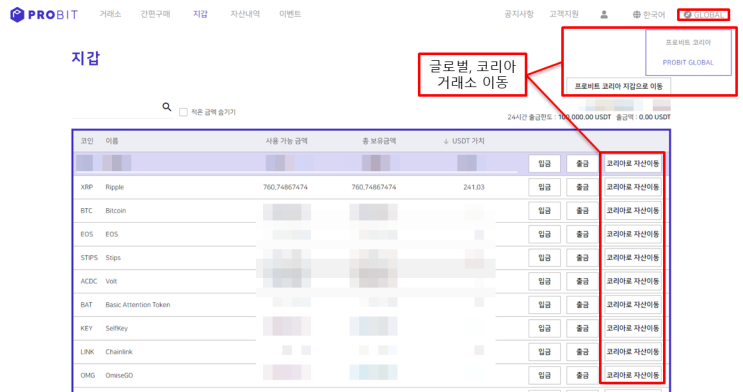Click 코리아로 자산이동 for BTC Bitcoin
Image resolution: width=743 pixels, height=392 pixels.
[x=633, y=210]
